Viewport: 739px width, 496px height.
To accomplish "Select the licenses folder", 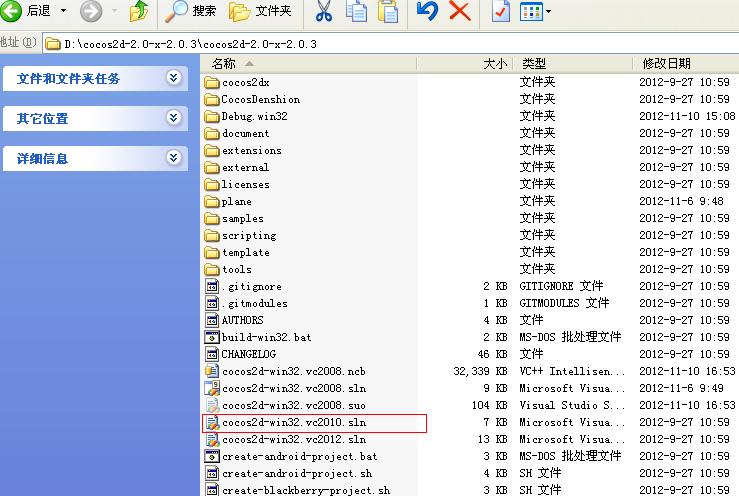I will pyautogui.click(x=237, y=184).
